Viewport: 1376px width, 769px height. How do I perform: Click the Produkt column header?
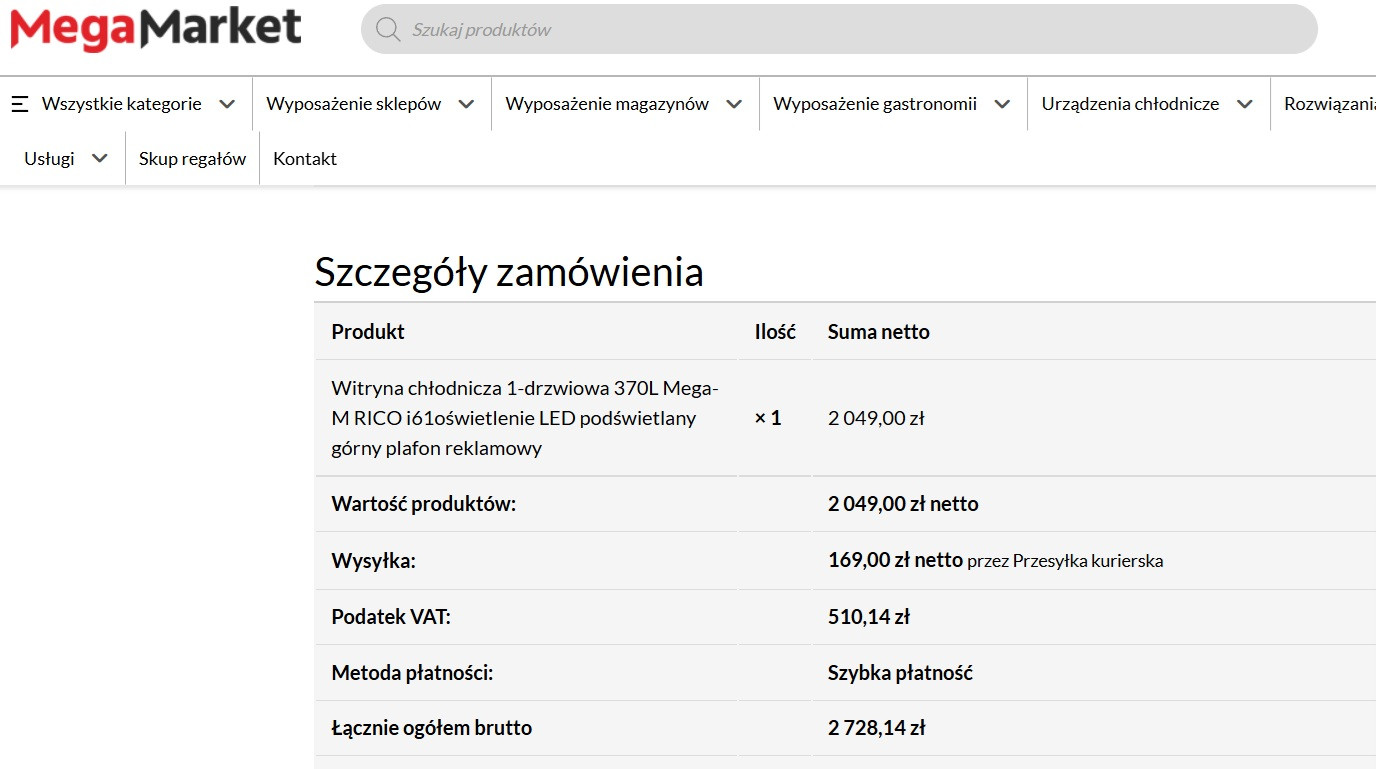pos(368,332)
